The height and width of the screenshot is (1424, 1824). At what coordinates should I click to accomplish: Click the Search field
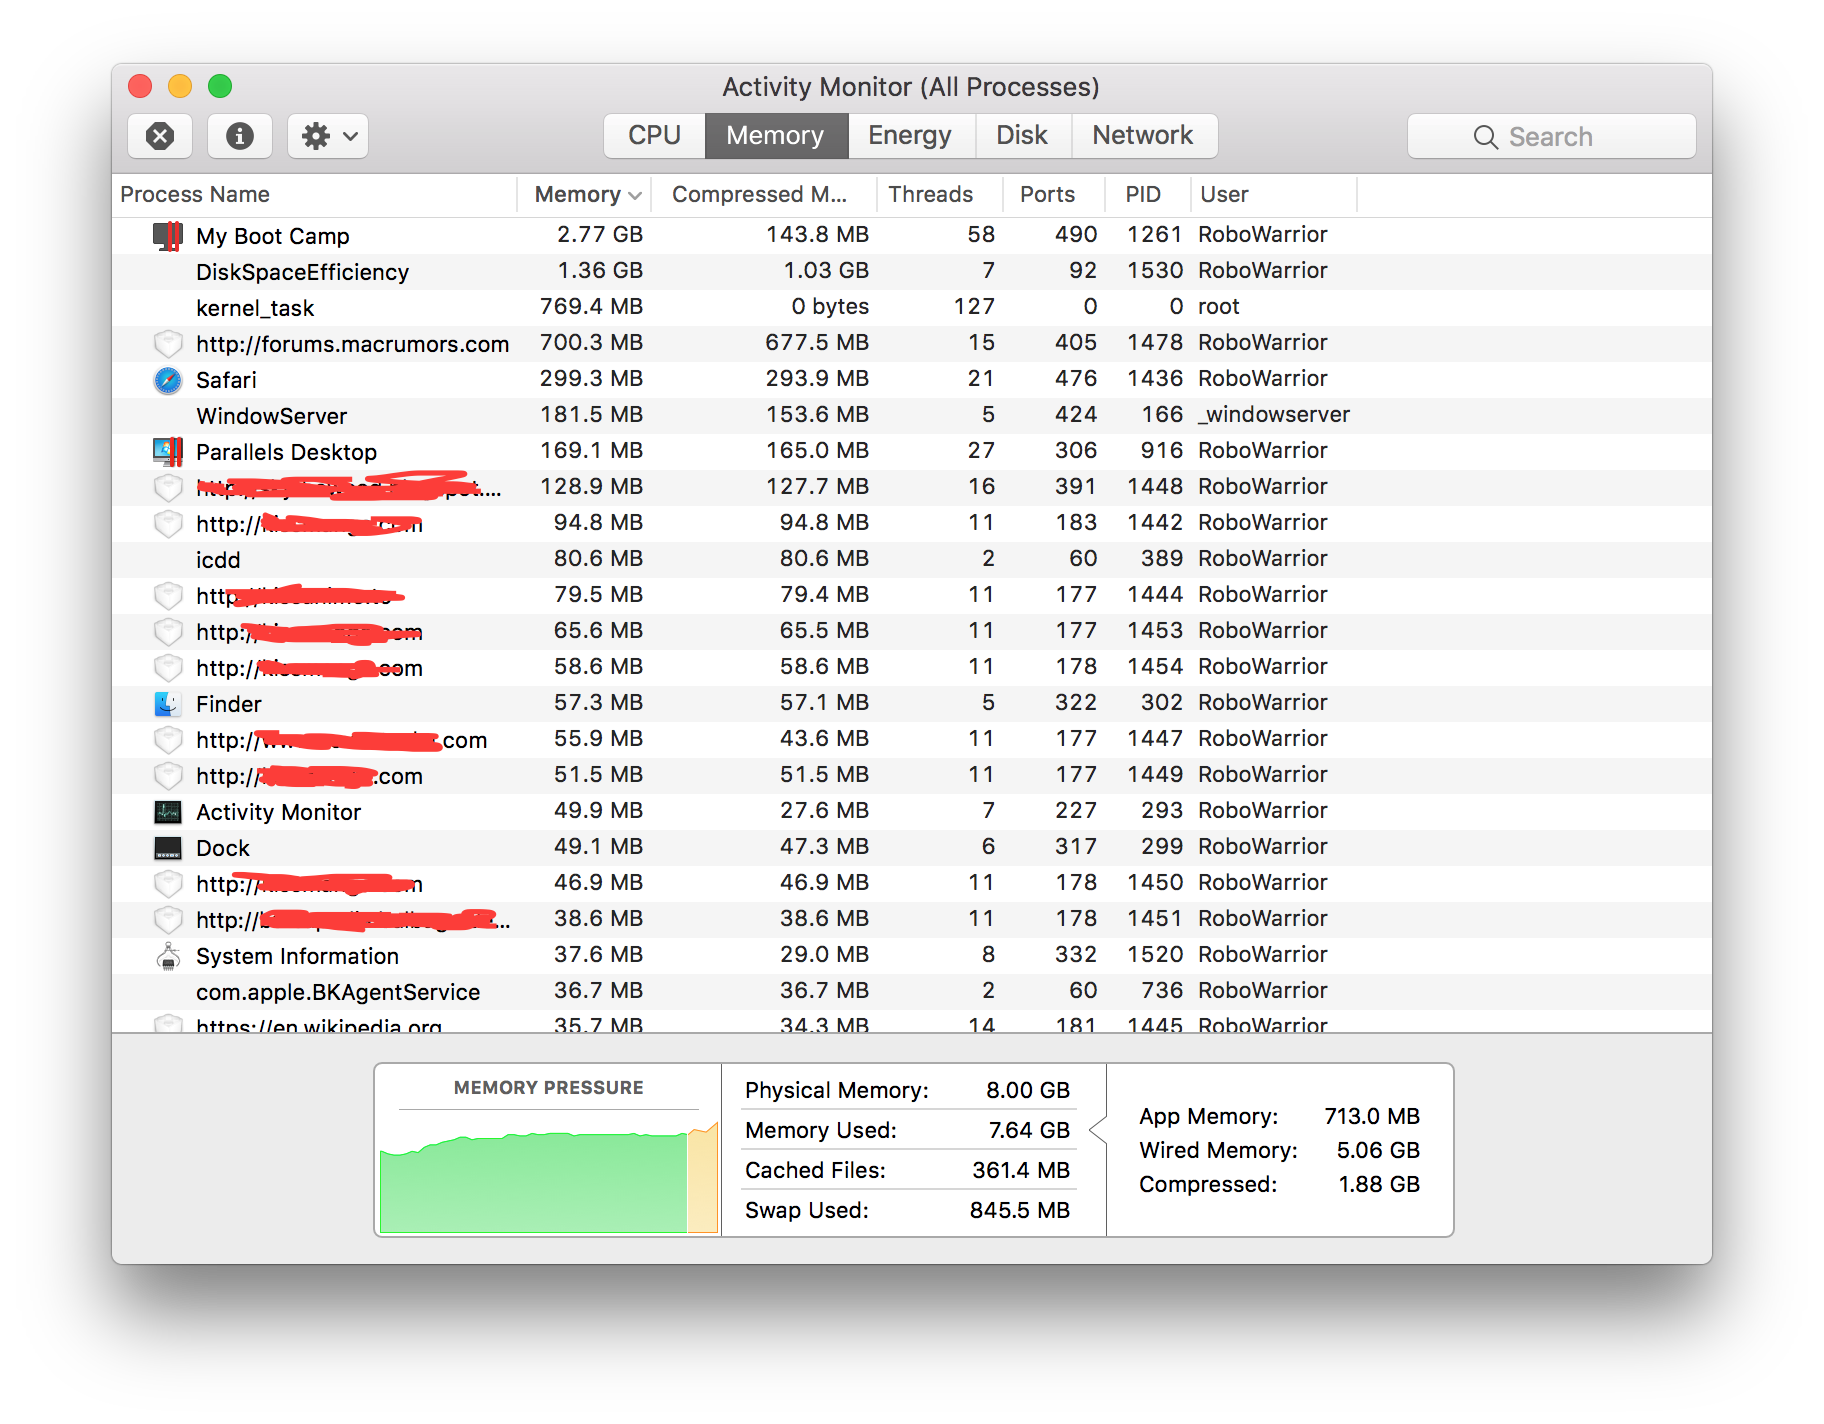(1551, 136)
